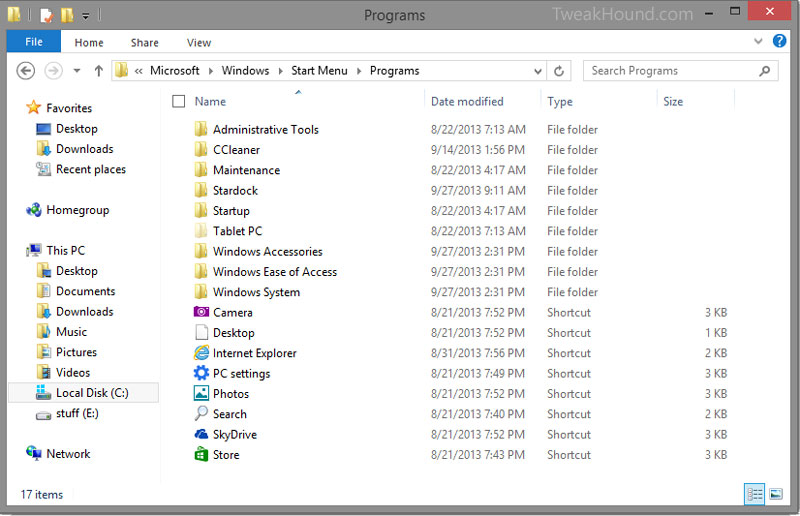Image resolution: width=800 pixels, height=516 pixels.
Task: Expand the ribbon chevron
Action: pyautogui.click(x=758, y=41)
